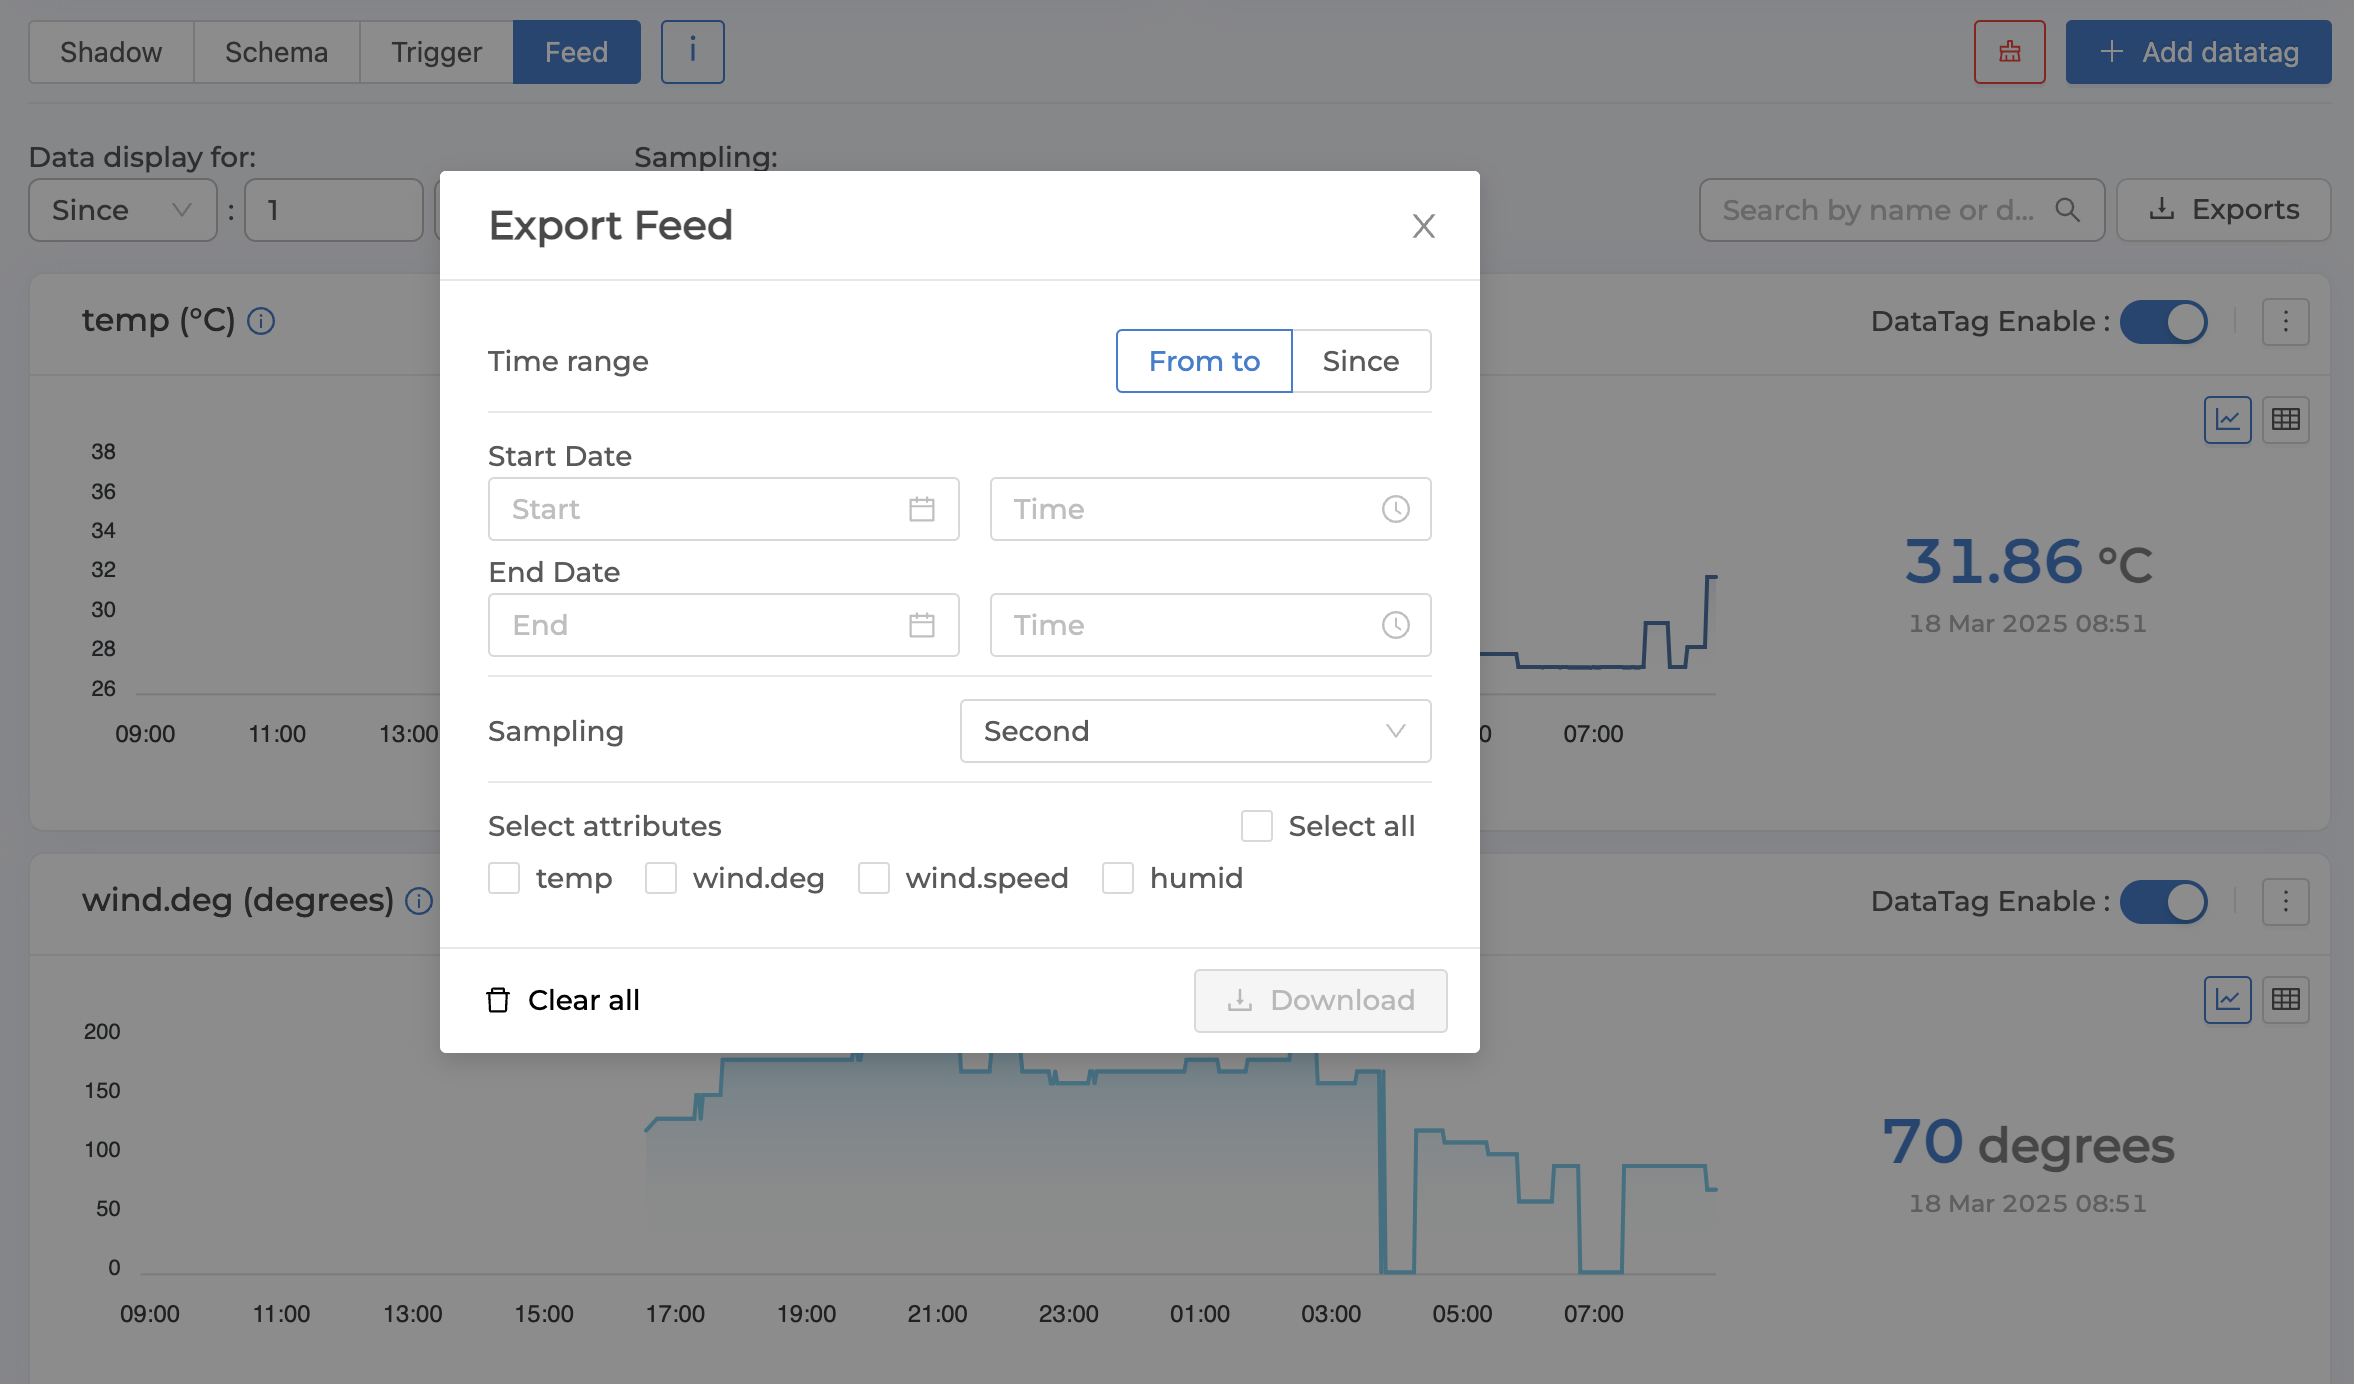Screen dimensions: 2354x1384
Task: Show wind.deg panel chart view icon
Action: [x=2227, y=999]
